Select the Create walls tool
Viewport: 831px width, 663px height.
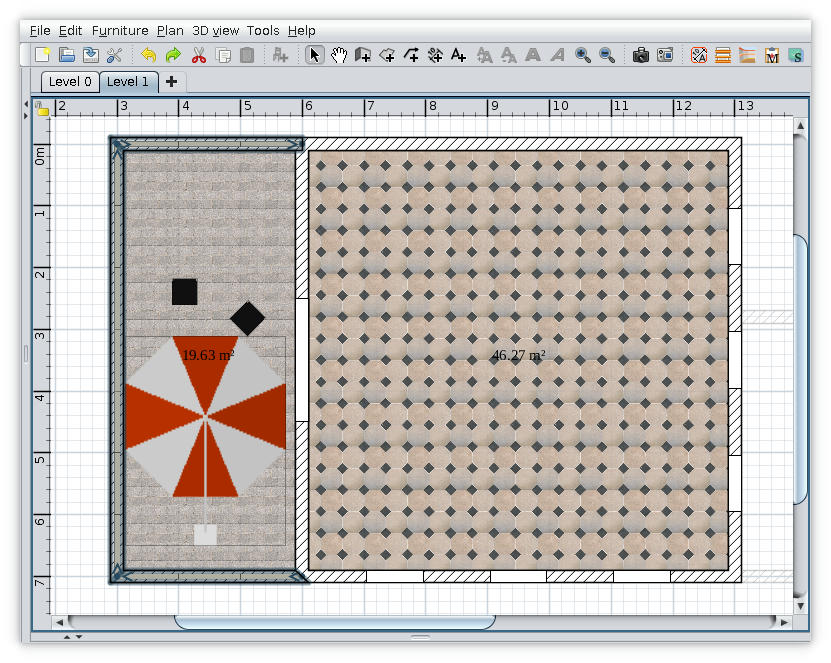point(363,55)
